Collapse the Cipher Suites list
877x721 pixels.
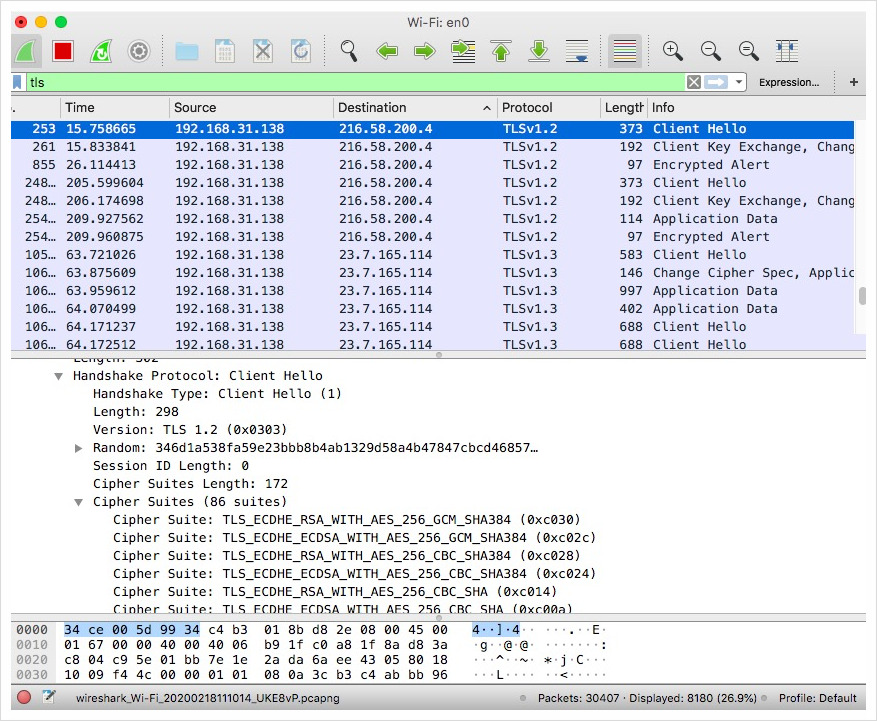[x=78, y=501]
